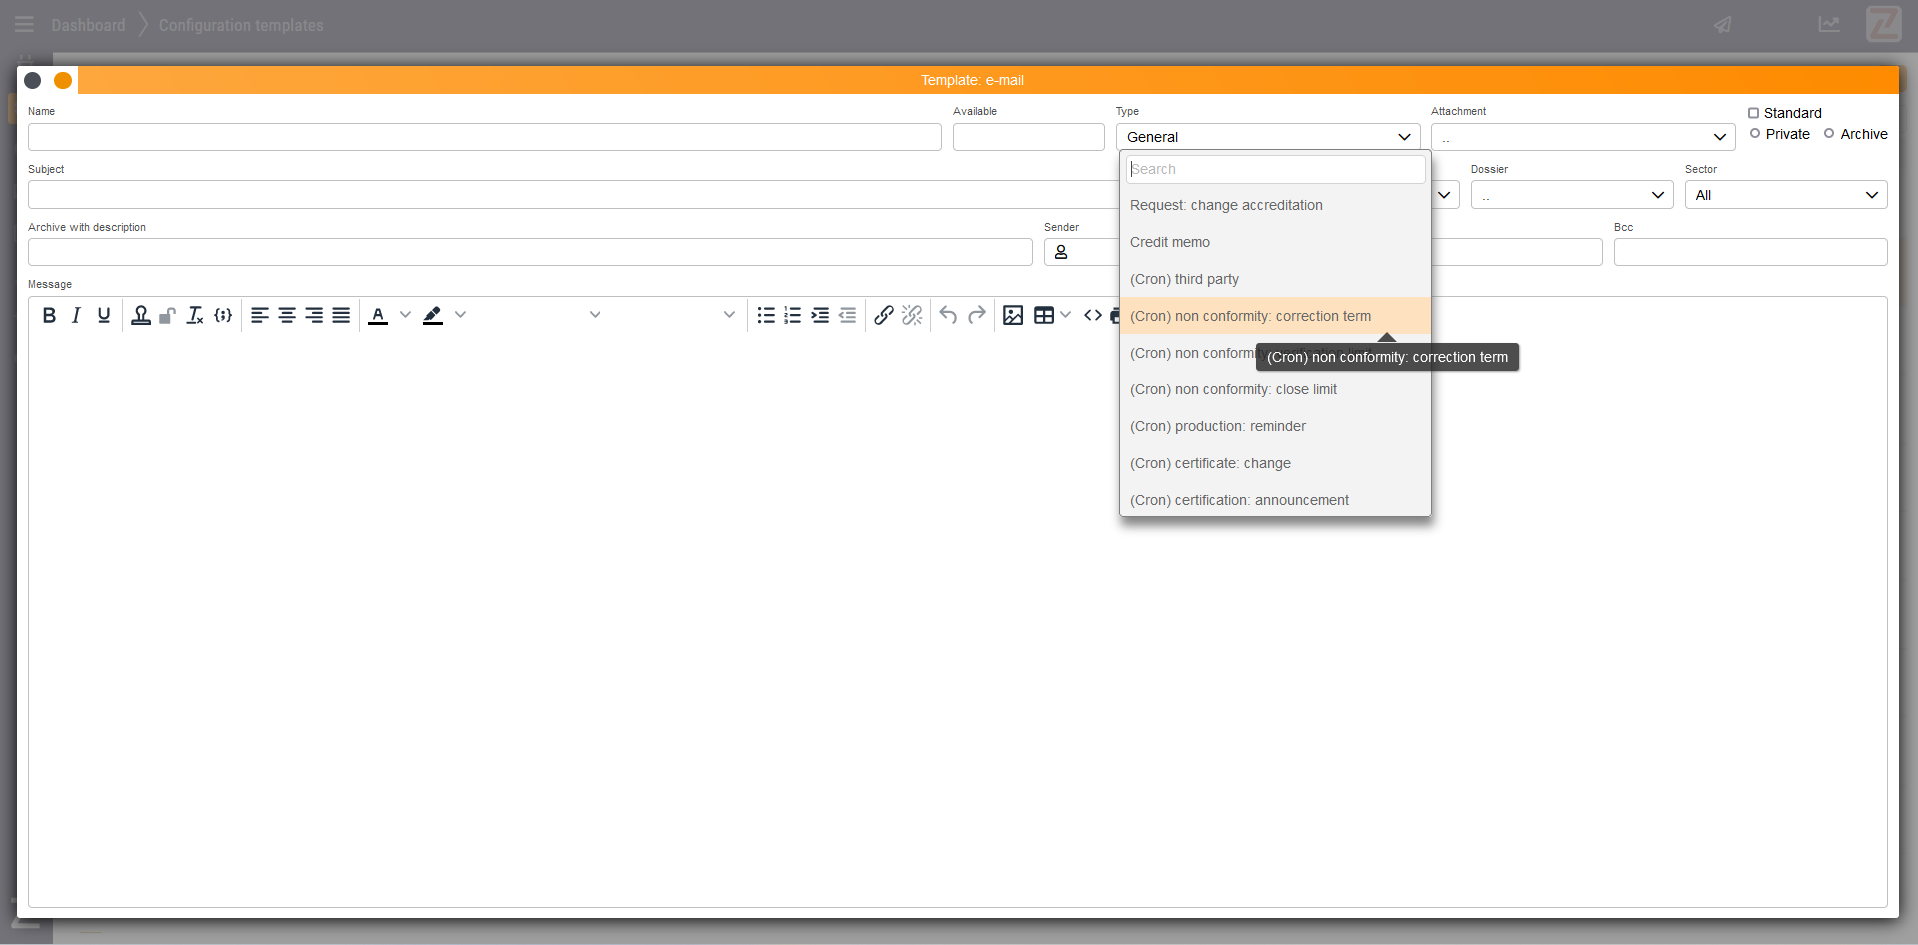The height and width of the screenshot is (945, 1918).
Task: Open the Attachment dropdown
Action: point(1582,137)
